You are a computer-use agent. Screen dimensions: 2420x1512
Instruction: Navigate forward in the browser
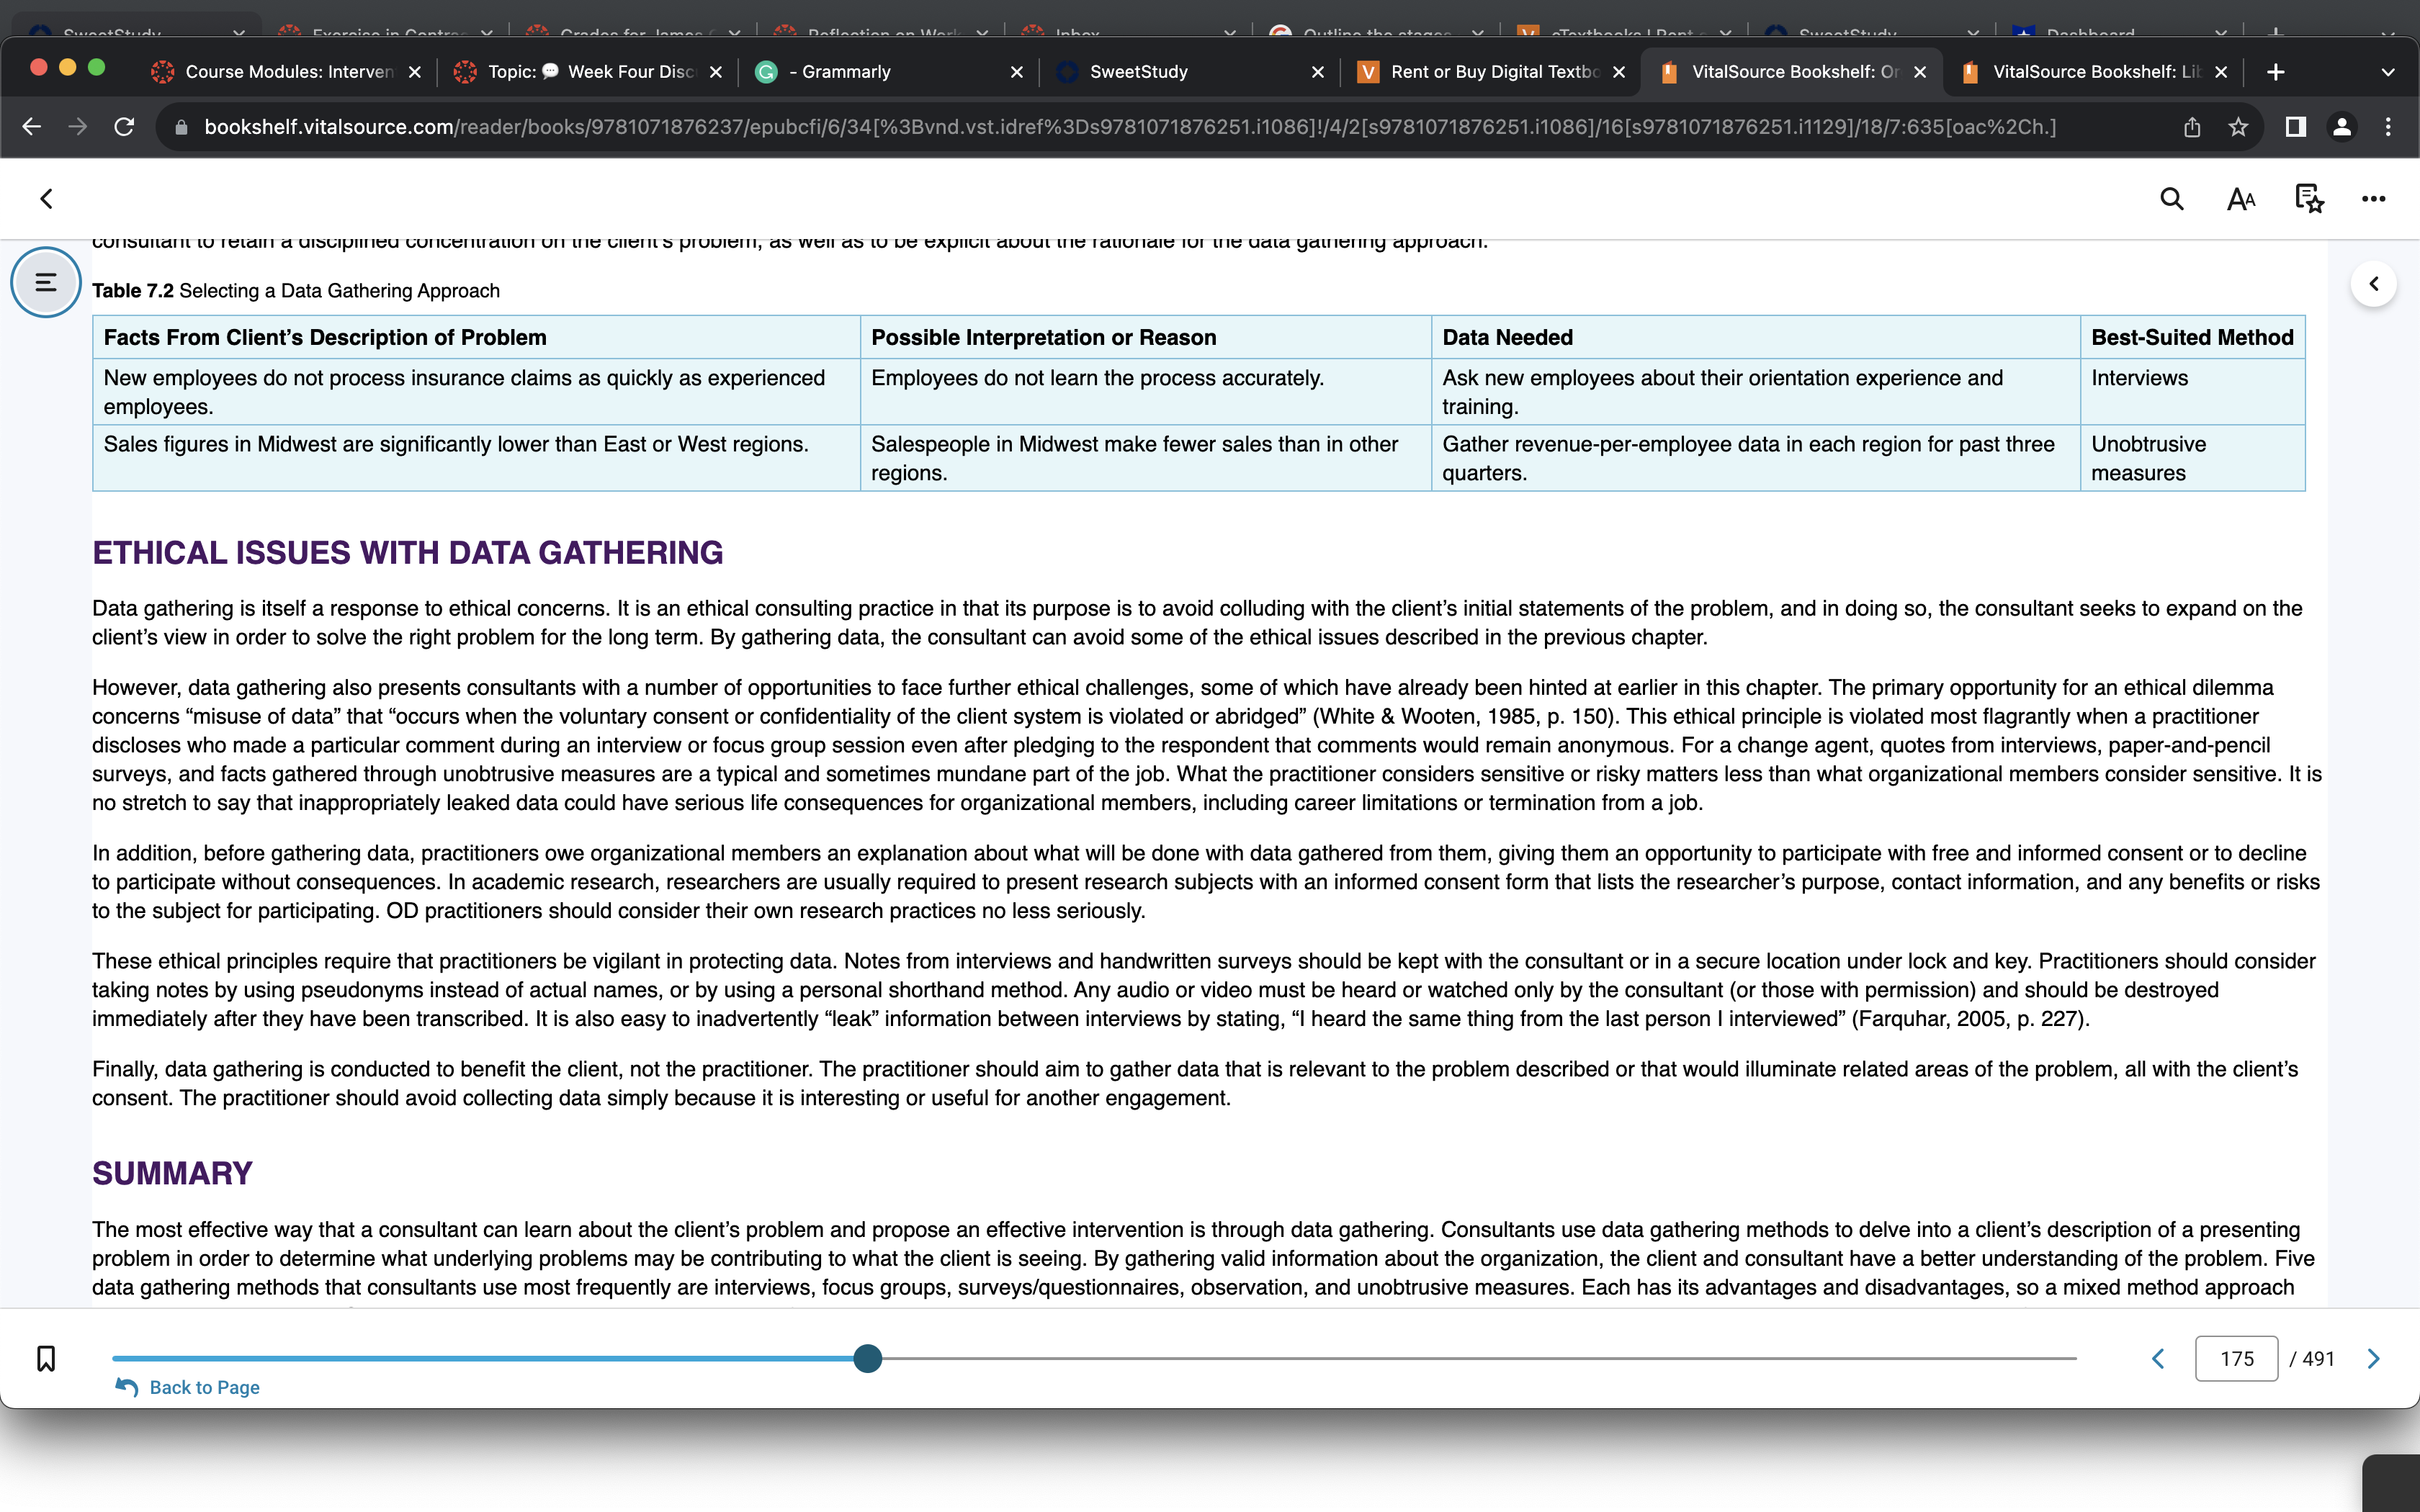[78, 127]
